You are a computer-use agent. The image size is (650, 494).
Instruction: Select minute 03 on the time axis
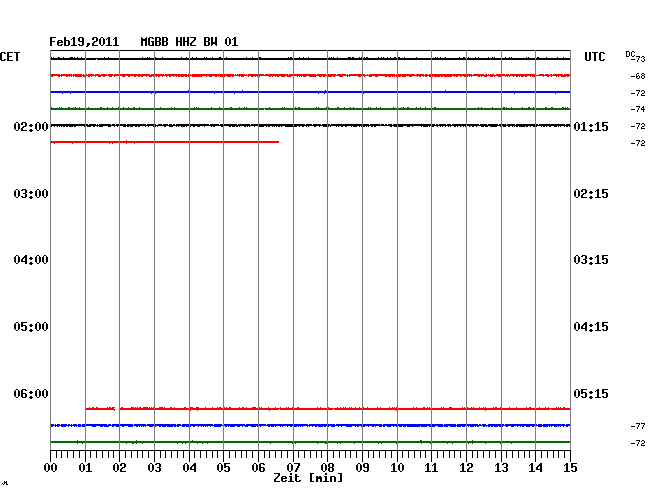point(154,468)
